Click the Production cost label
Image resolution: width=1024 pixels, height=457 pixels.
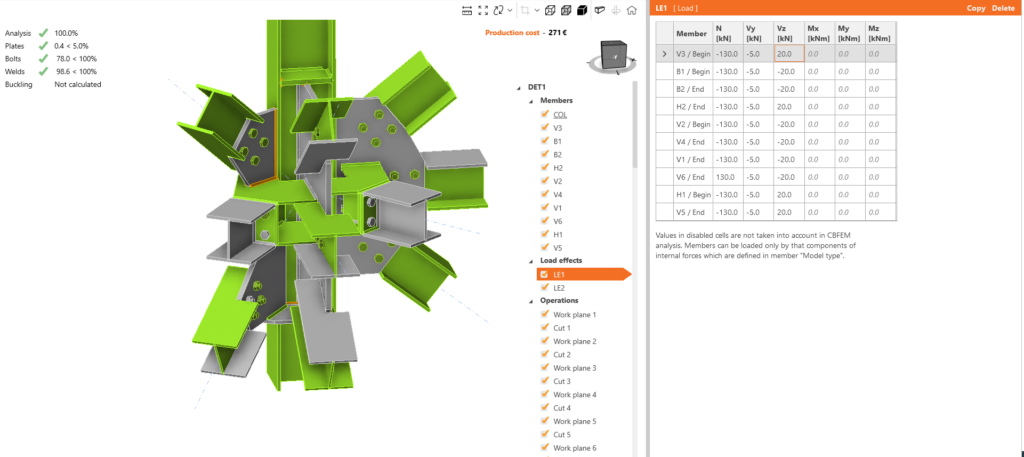click(512, 32)
